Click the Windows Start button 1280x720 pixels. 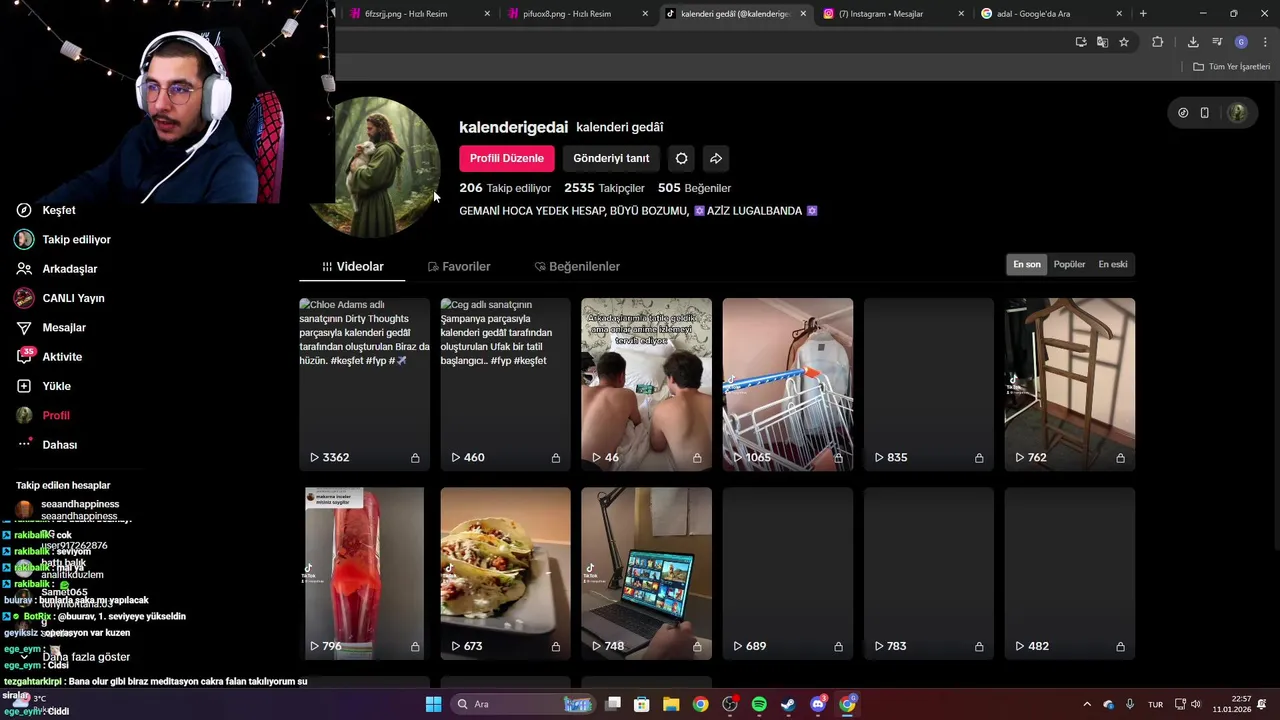coord(433,704)
